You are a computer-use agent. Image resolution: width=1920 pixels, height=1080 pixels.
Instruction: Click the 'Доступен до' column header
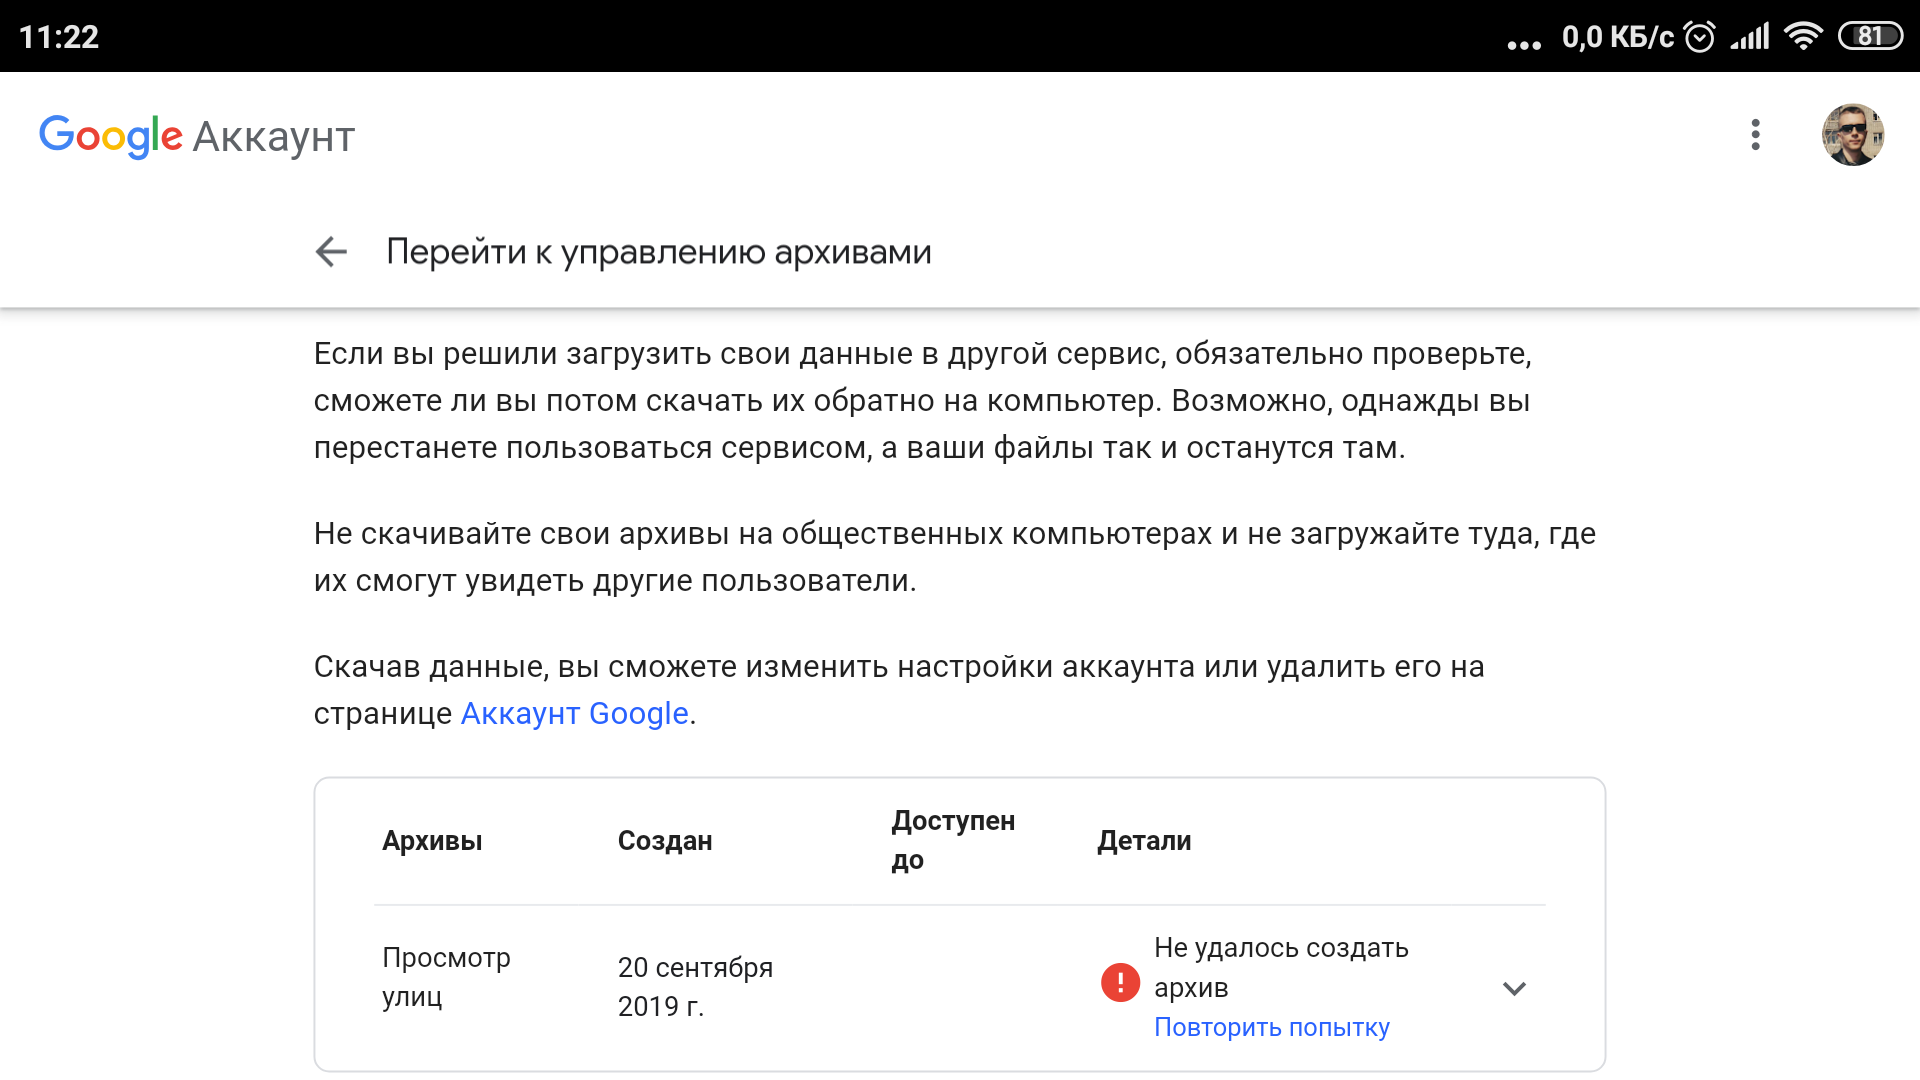click(x=953, y=840)
